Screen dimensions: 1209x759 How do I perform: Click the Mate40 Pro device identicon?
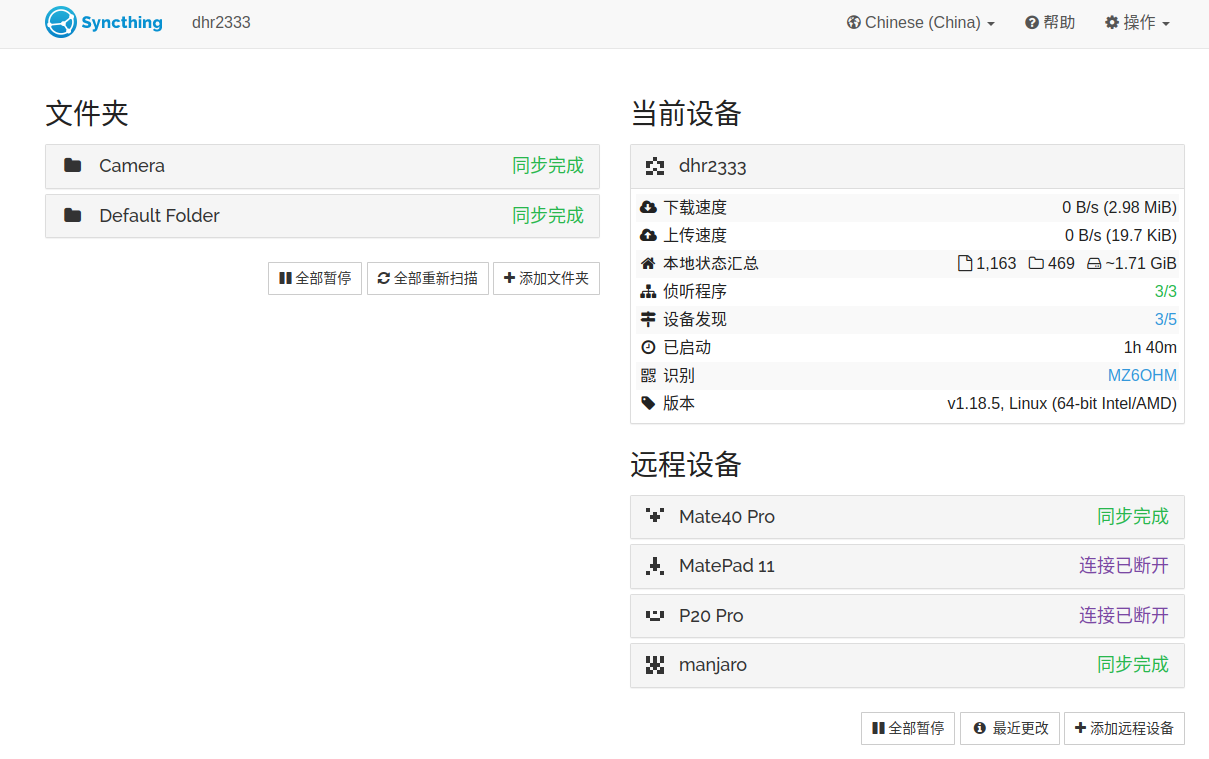pyautogui.click(x=655, y=516)
